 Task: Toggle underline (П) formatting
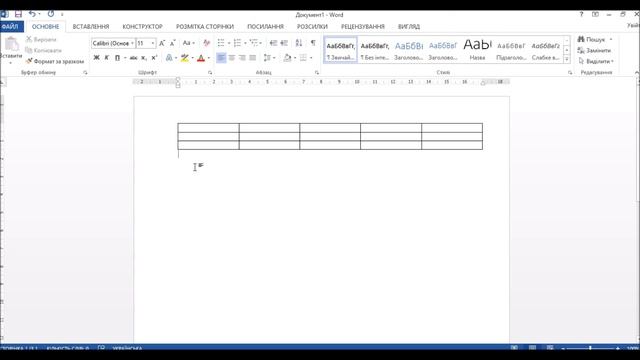117,58
